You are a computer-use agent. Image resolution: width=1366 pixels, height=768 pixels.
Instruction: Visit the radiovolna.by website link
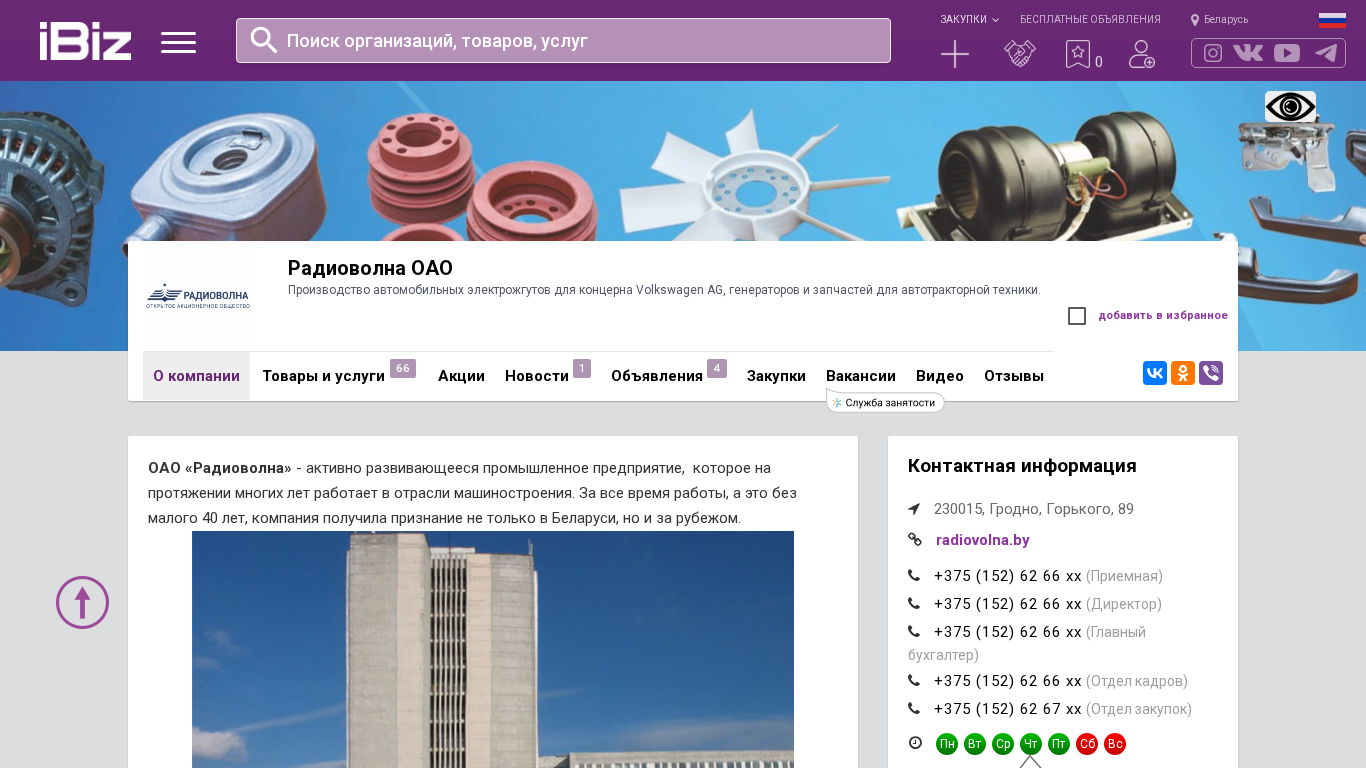(x=983, y=540)
